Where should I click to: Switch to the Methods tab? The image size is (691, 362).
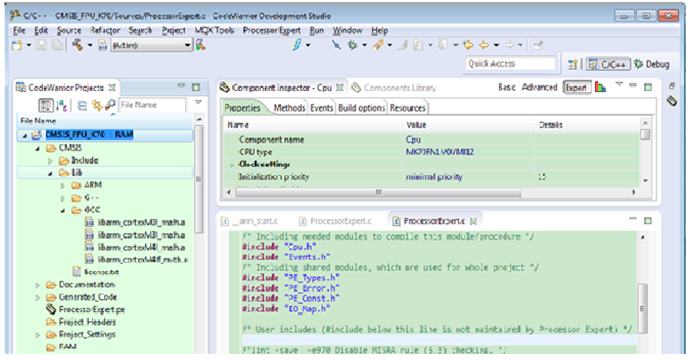(289, 108)
